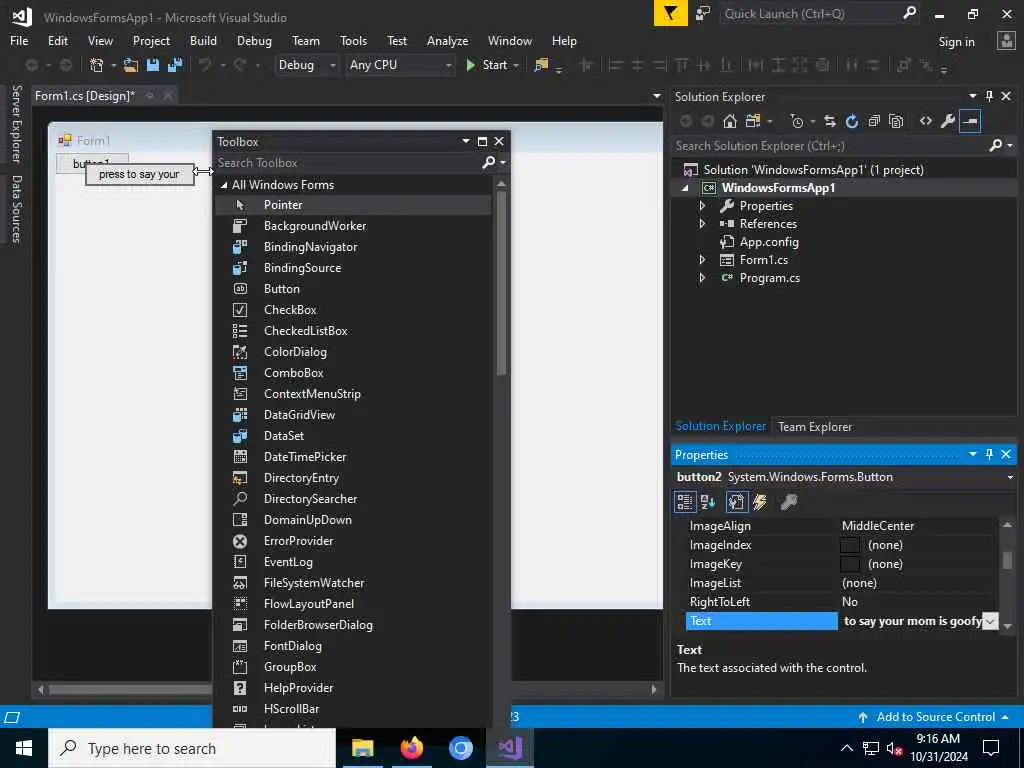Collapse the All Windows Forms group
1024x768 pixels.
click(x=224, y=185)
